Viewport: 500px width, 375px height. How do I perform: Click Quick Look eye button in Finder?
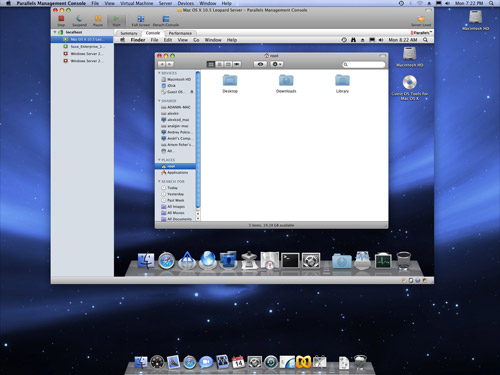tap(260, 64)
